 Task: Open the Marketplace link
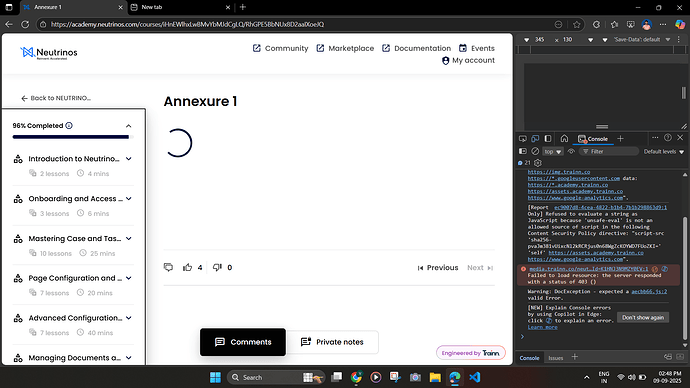point(345,48)
